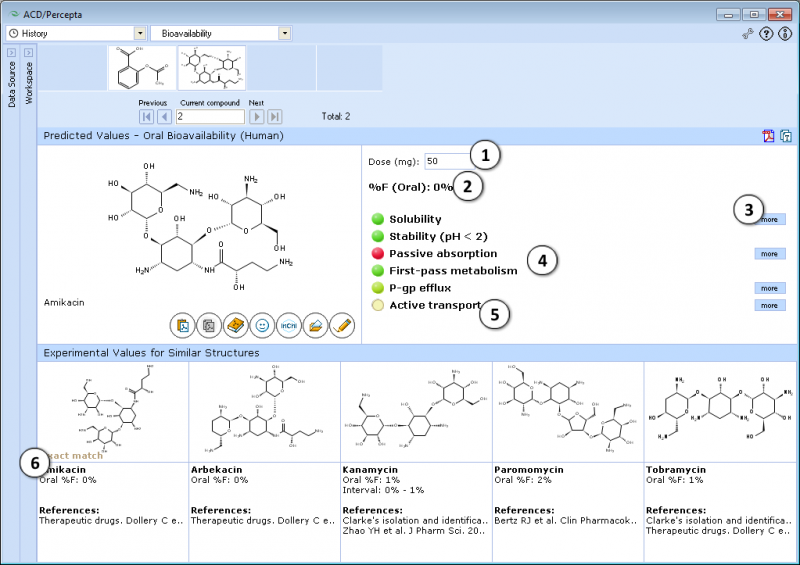Click 'more' button for Active transport

(769, 305)
